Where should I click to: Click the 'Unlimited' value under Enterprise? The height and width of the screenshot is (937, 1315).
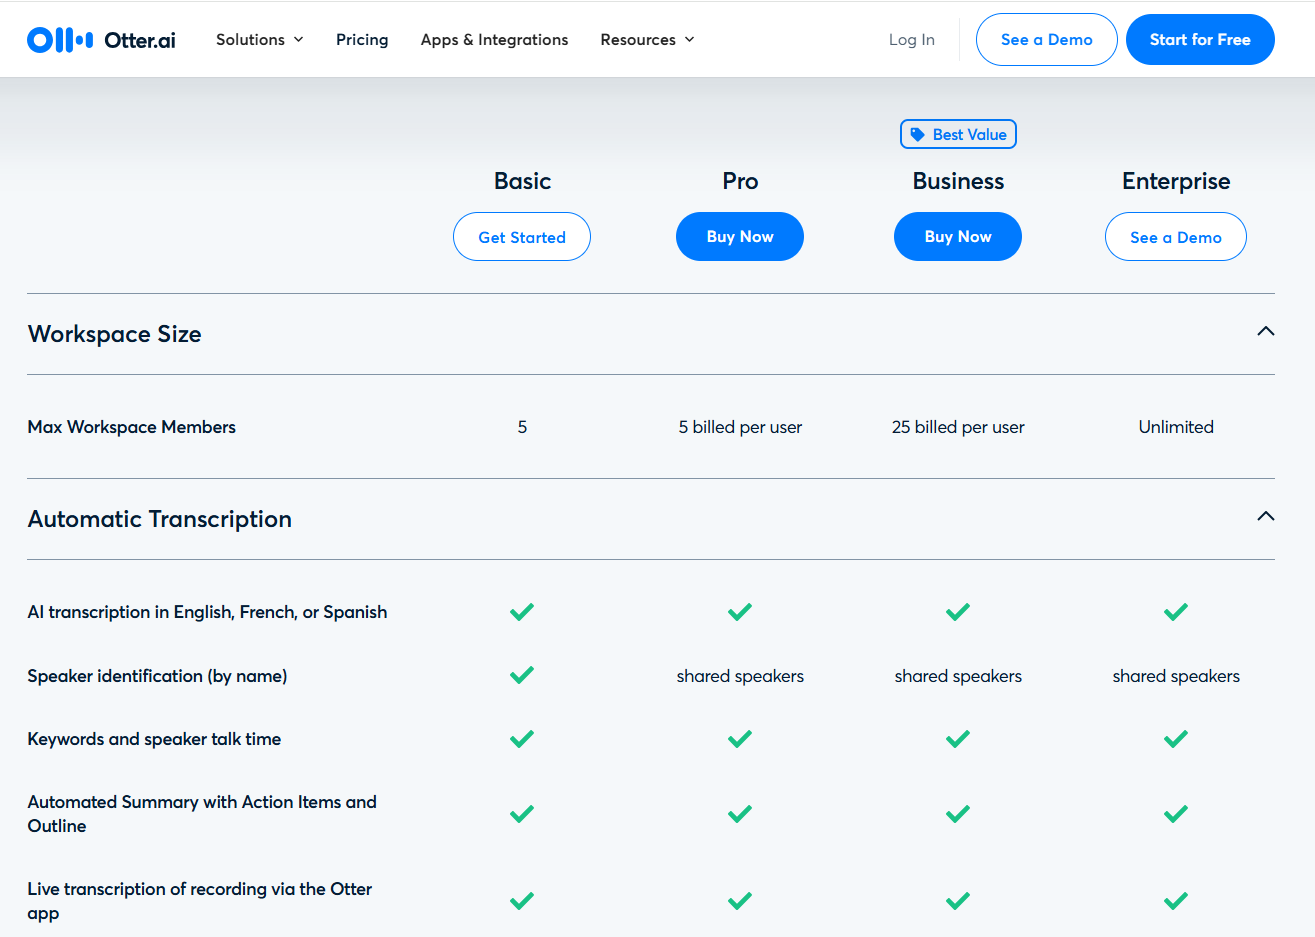pos(1176,427)
